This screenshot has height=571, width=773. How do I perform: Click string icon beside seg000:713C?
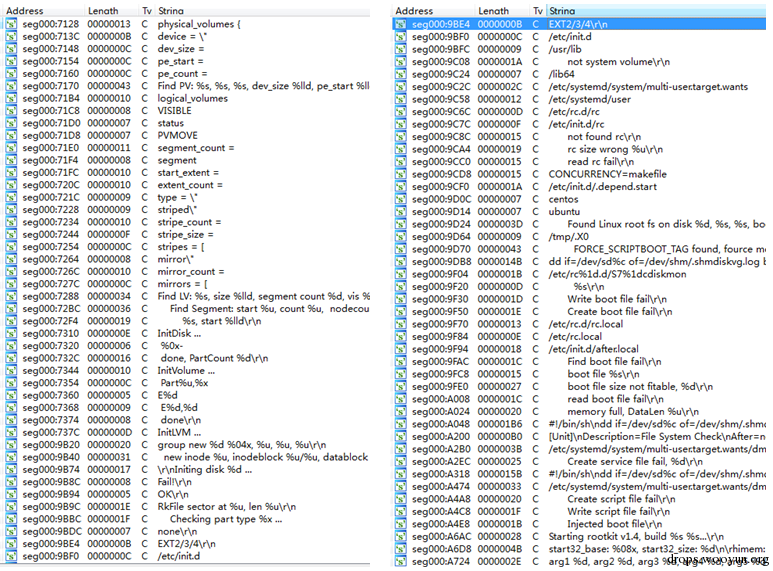(11, 36)
